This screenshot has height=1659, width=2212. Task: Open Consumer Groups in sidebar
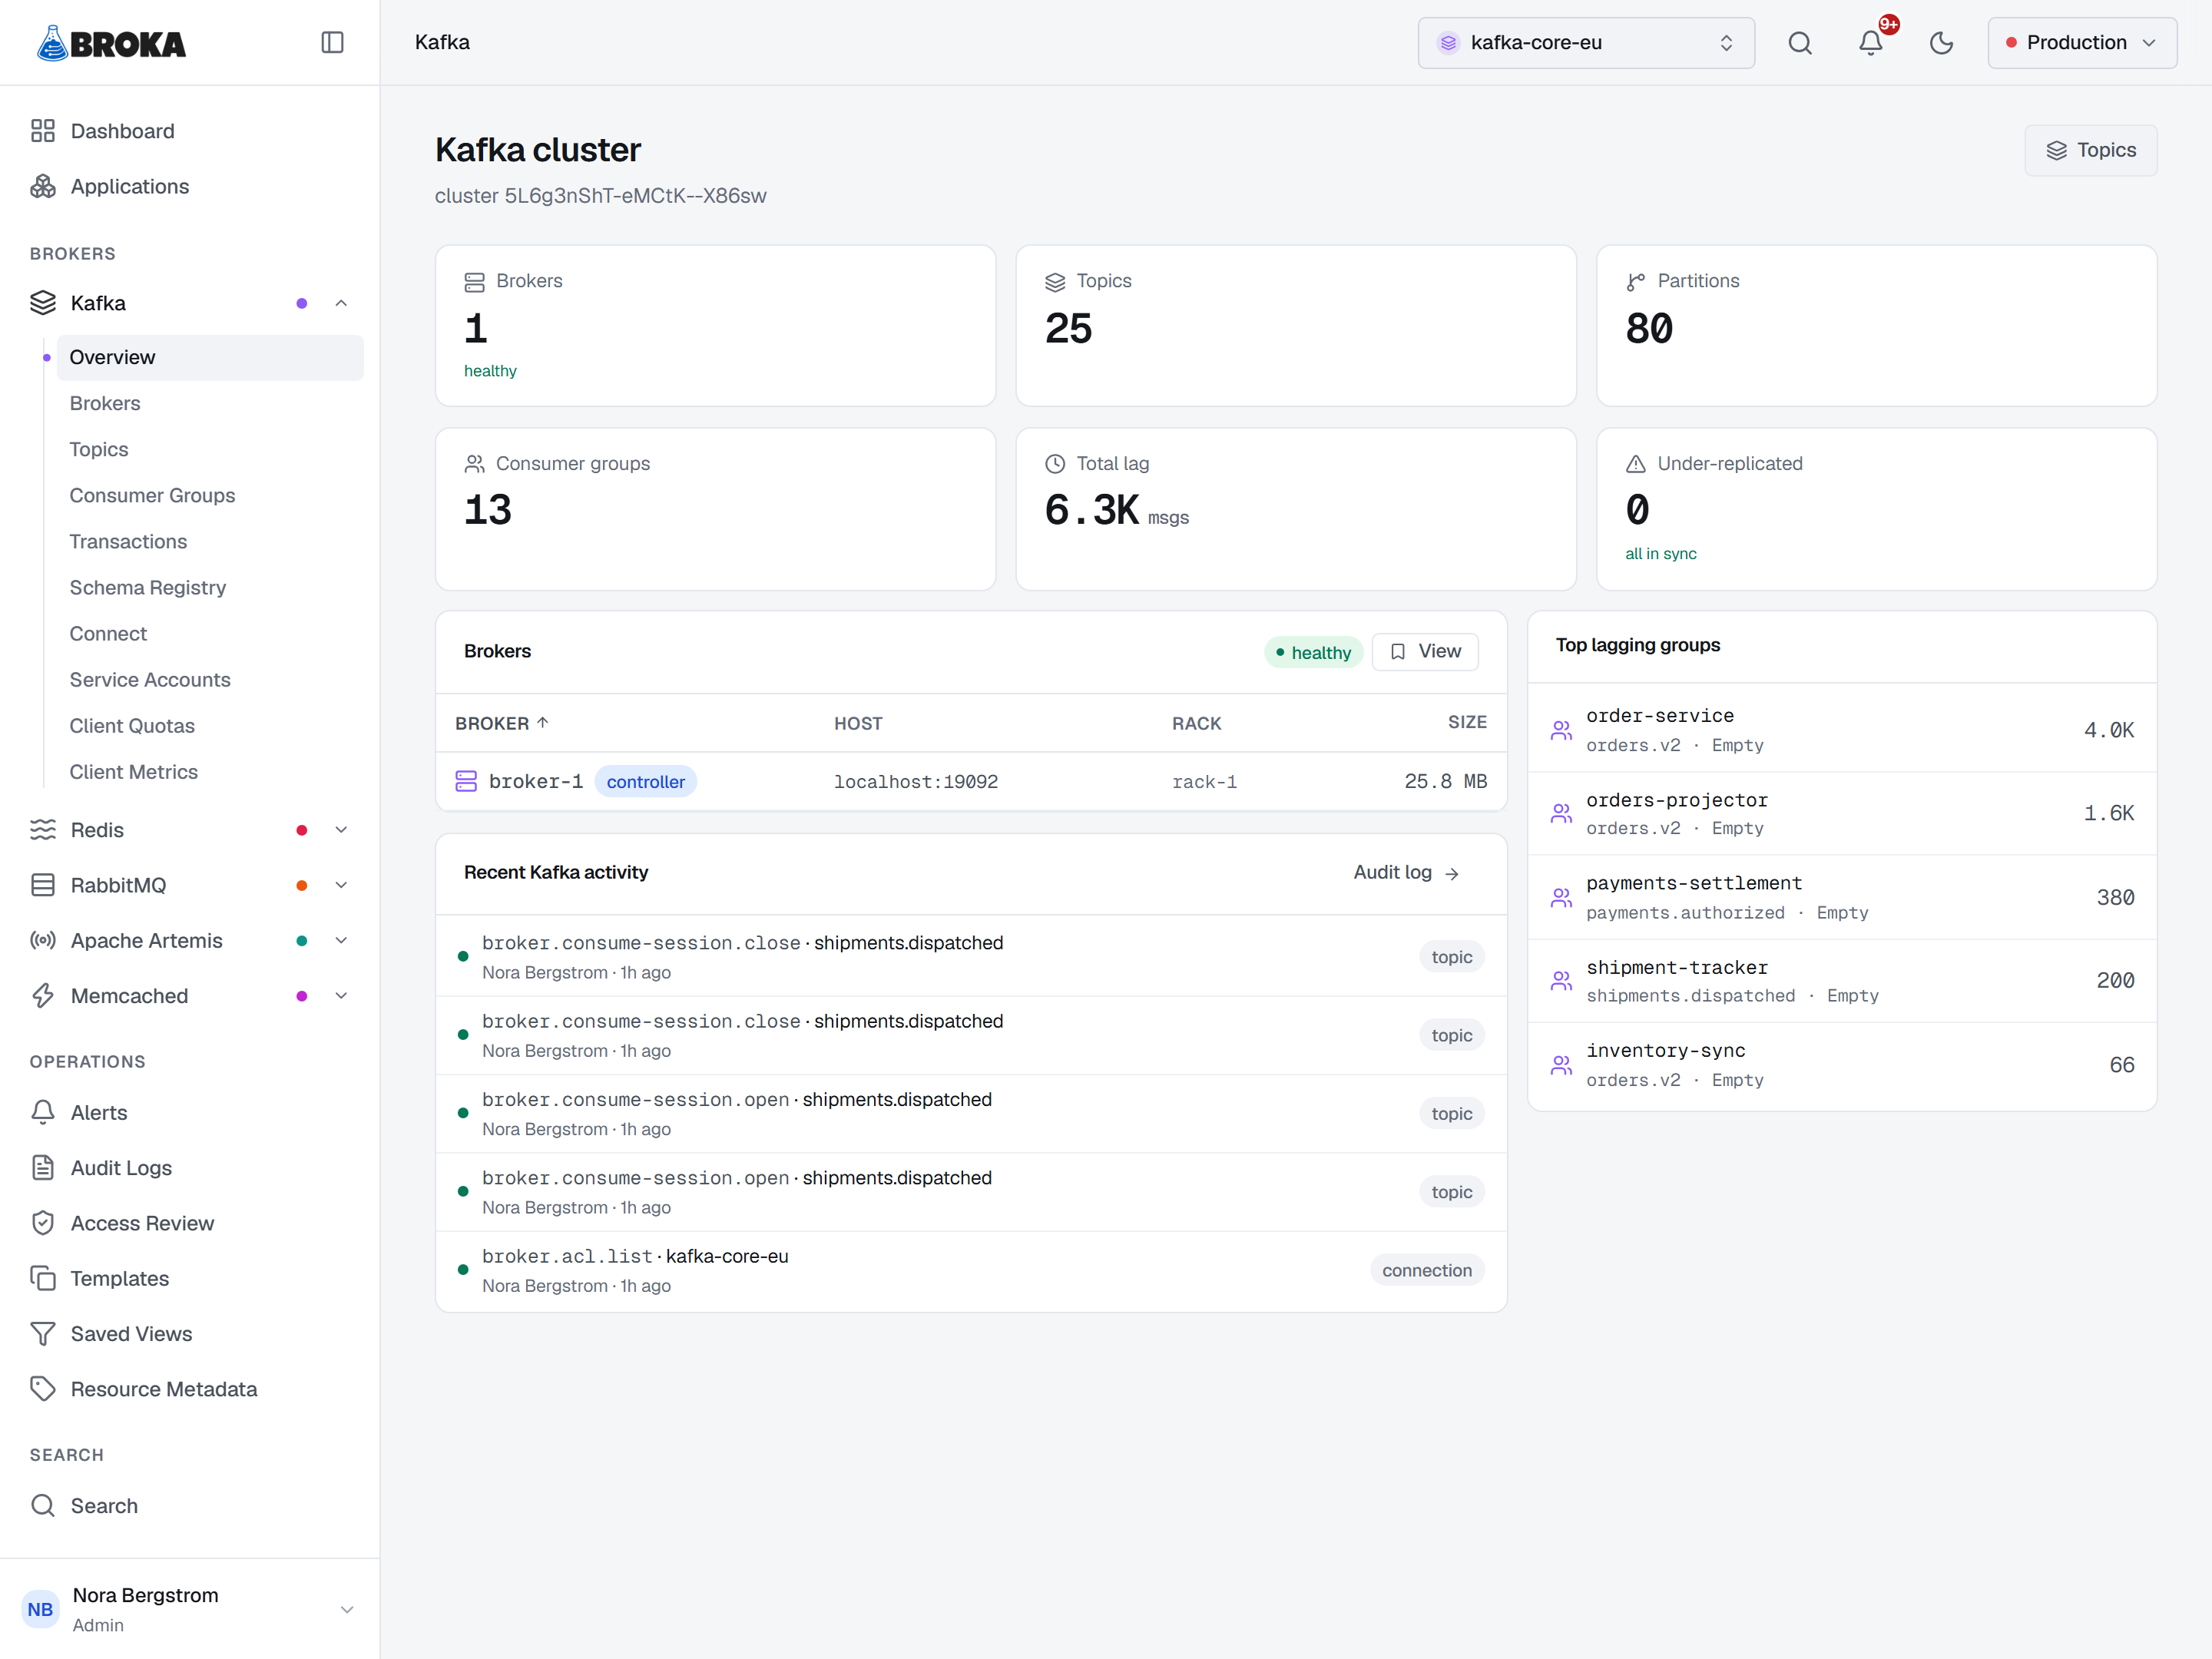(210, 495)
